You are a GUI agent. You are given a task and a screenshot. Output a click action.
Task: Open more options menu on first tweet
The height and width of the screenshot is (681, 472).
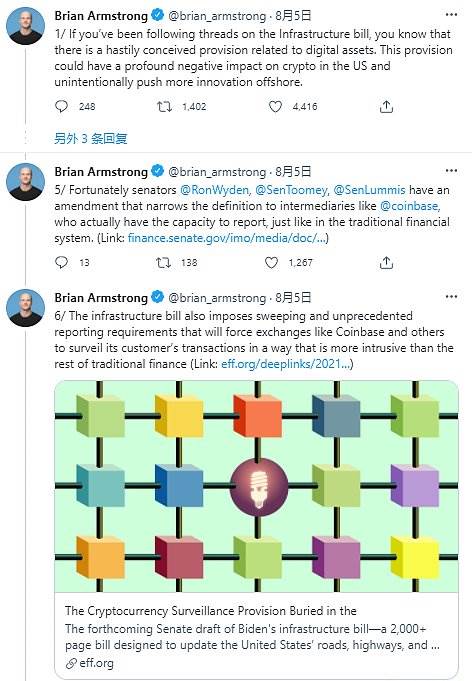point(452,15)
